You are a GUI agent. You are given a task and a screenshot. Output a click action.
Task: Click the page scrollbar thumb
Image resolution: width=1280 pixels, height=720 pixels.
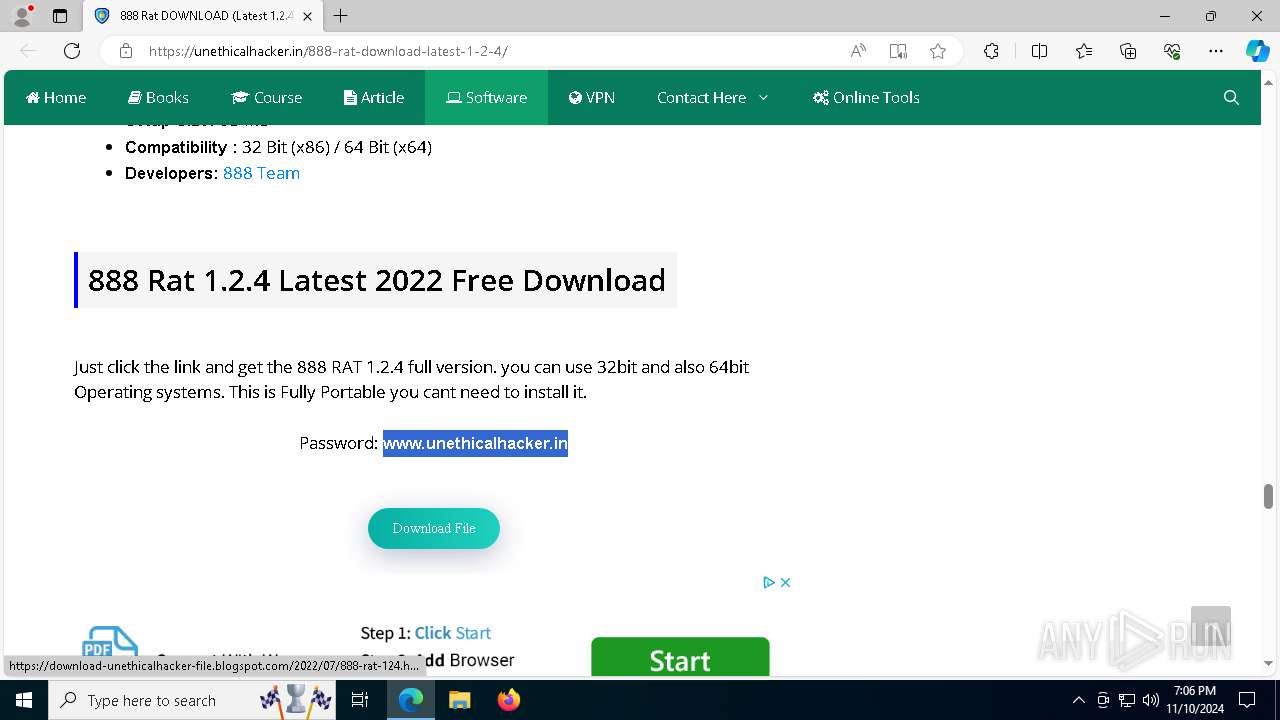click(1268, 496)
